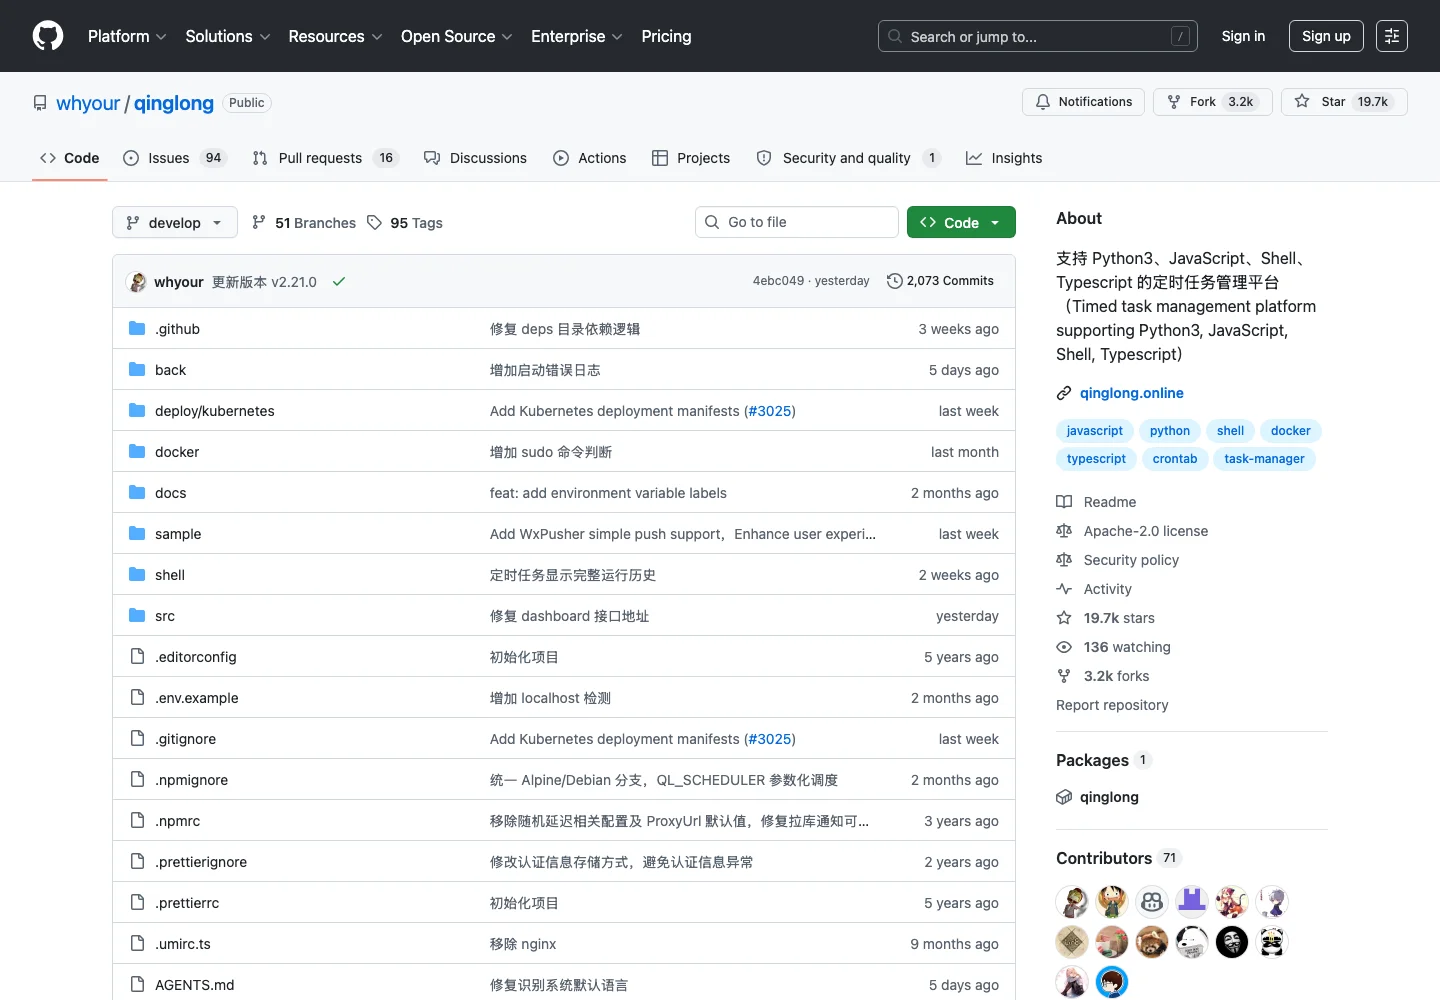Expand the Enterprise menu
This screenshot has width=1440, height=1000.
coord(577,36)
